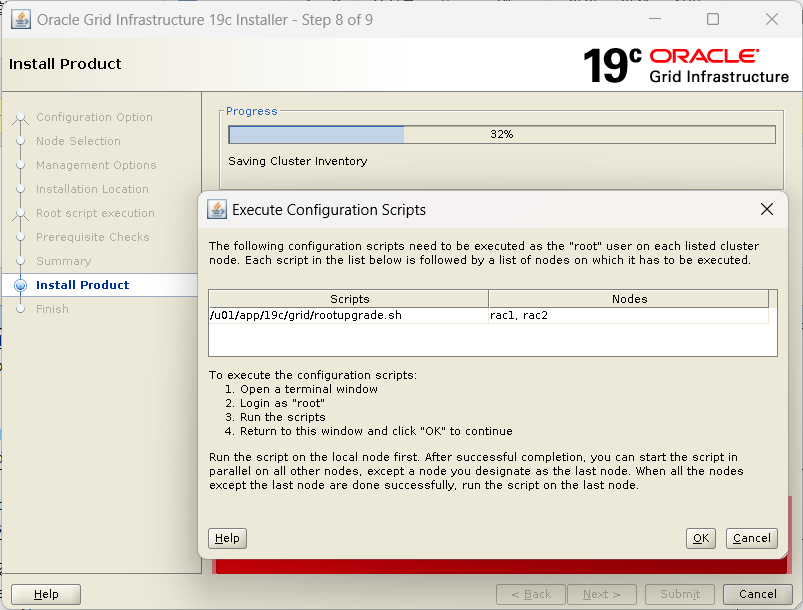803x610 pixels.
Task: Select the Install Product step
Action: 82,285
